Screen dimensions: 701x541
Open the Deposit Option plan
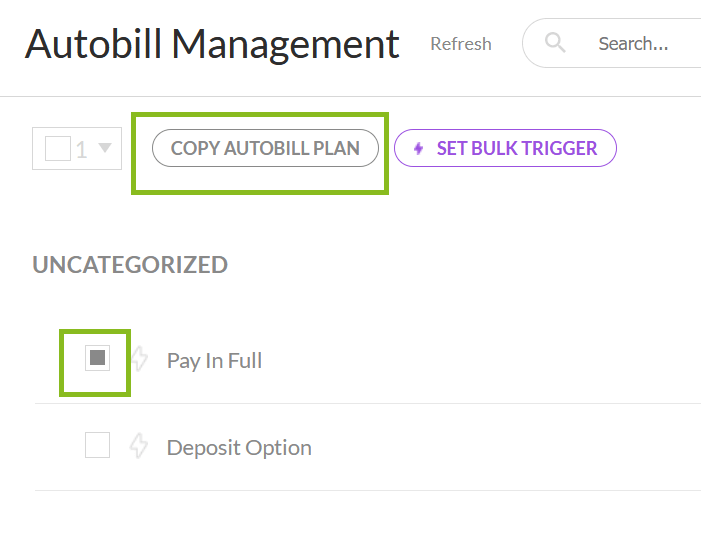point(239,447)
